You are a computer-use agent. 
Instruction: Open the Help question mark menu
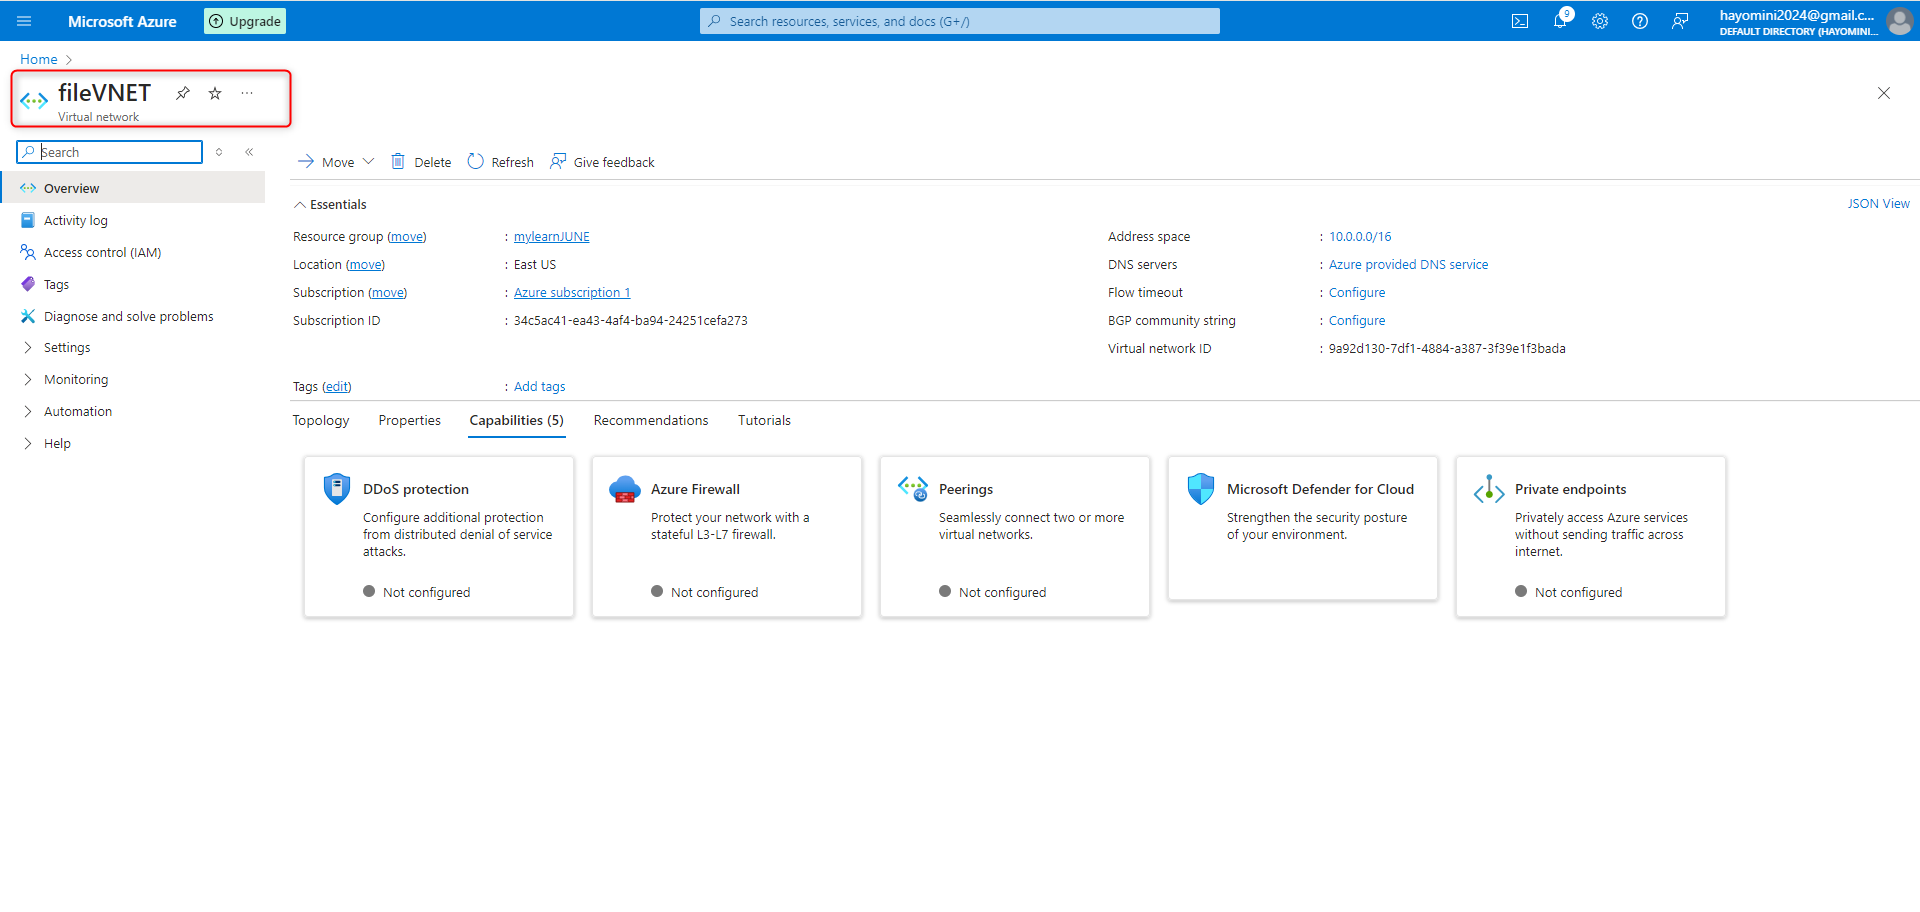pyautogui.click(x=1640, y=21)
